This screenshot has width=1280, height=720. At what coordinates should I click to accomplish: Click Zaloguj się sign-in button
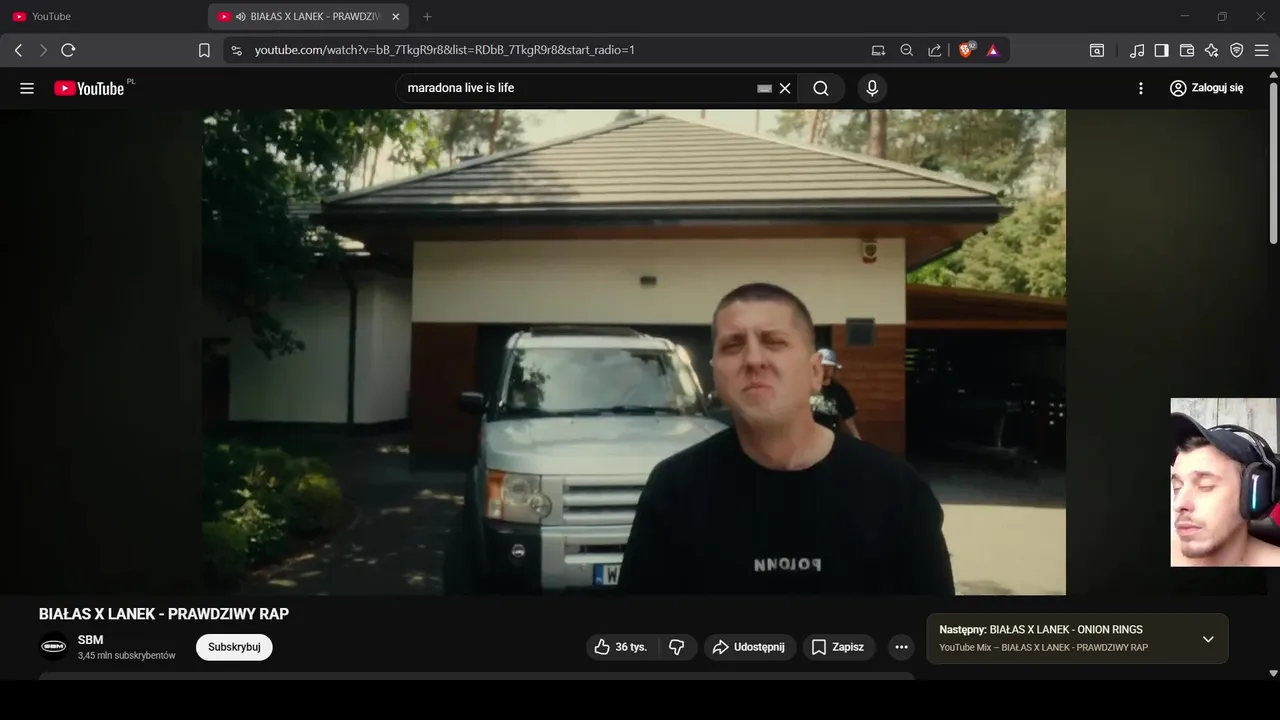point(1207,88)
